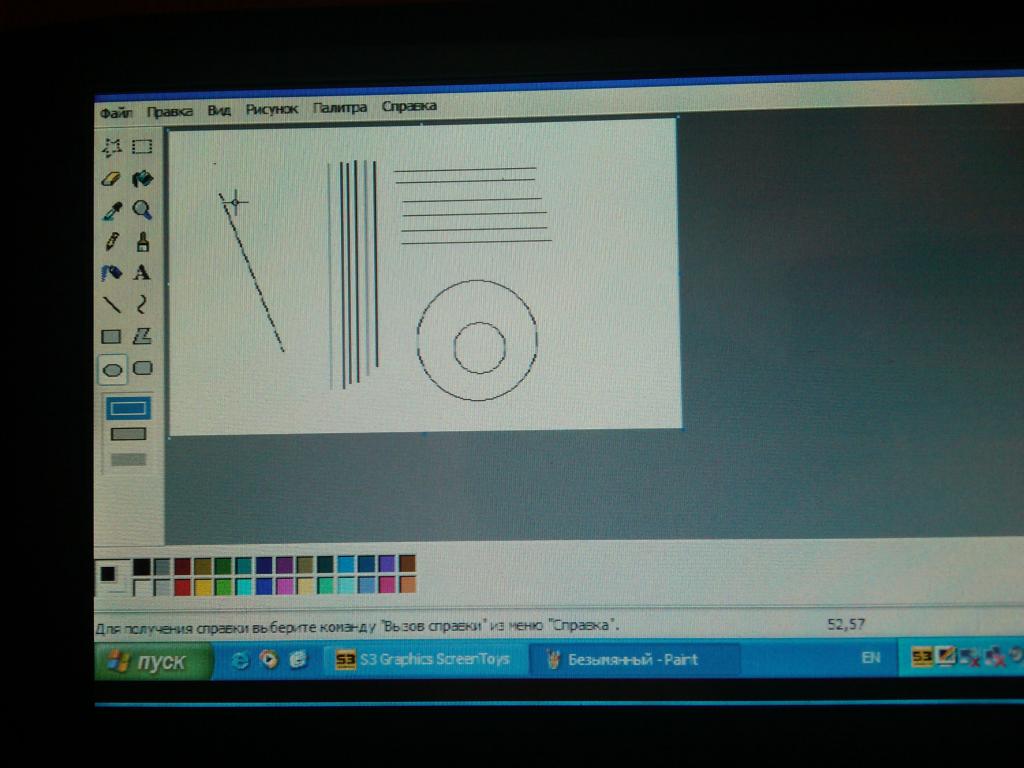Choose the outline with fill shape style
Screen dimensions: 1024x768
(x=128, y=434)
